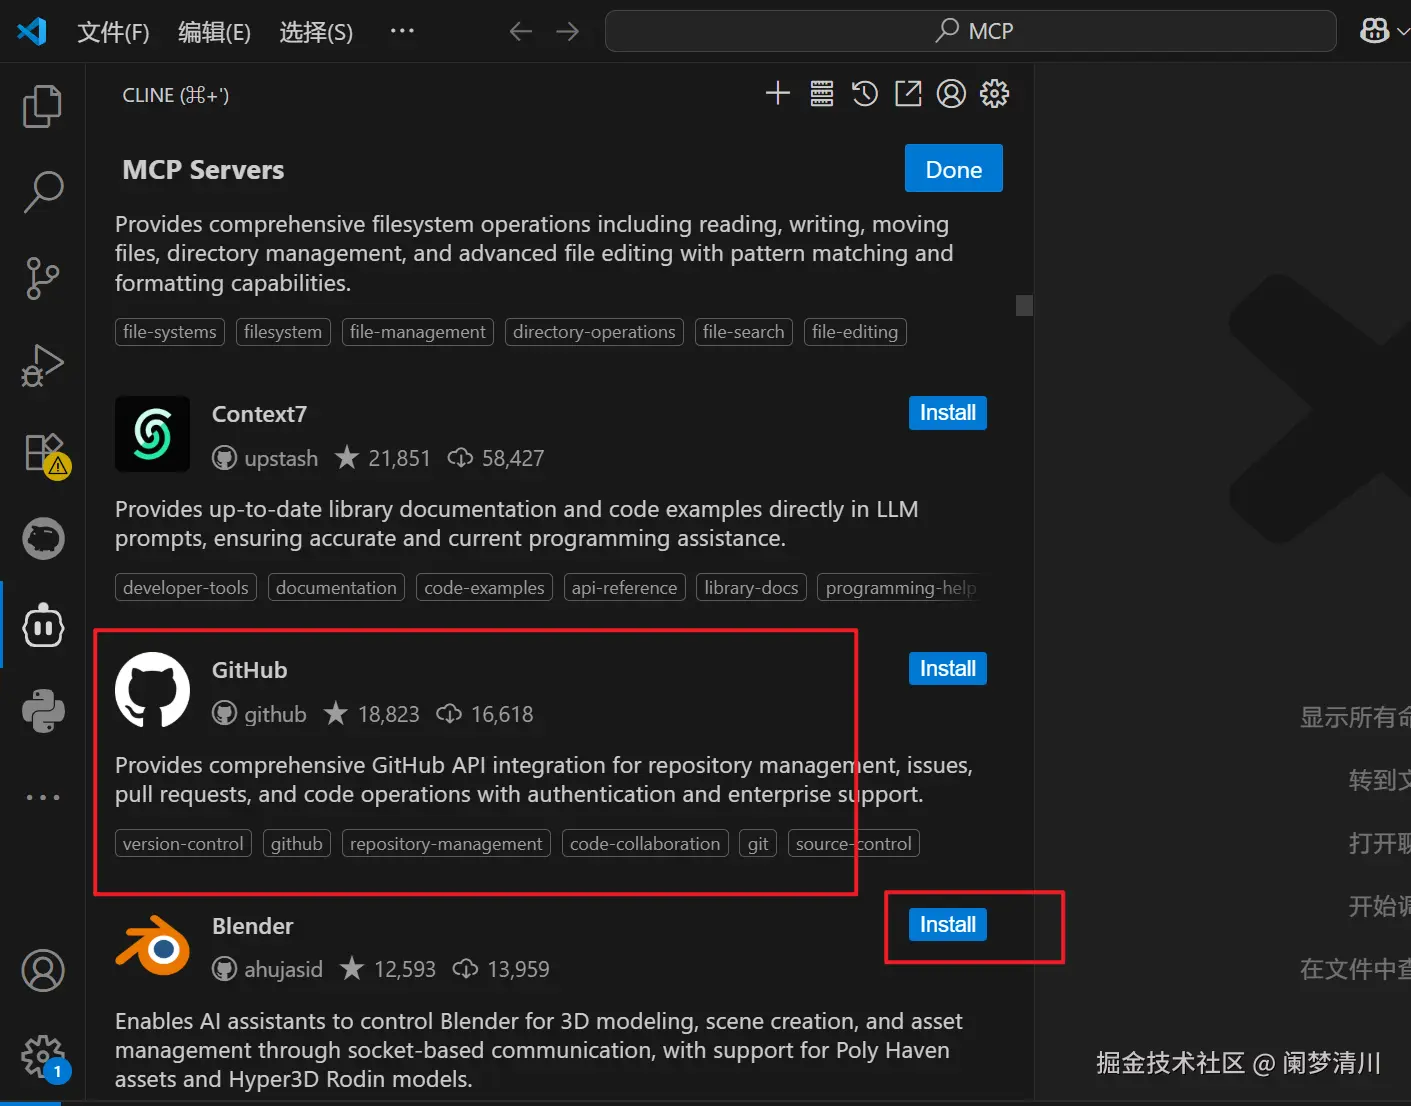The image size is (1411, 1106).
Task: Open the upstash author link
Action: [x=265, y=458]
